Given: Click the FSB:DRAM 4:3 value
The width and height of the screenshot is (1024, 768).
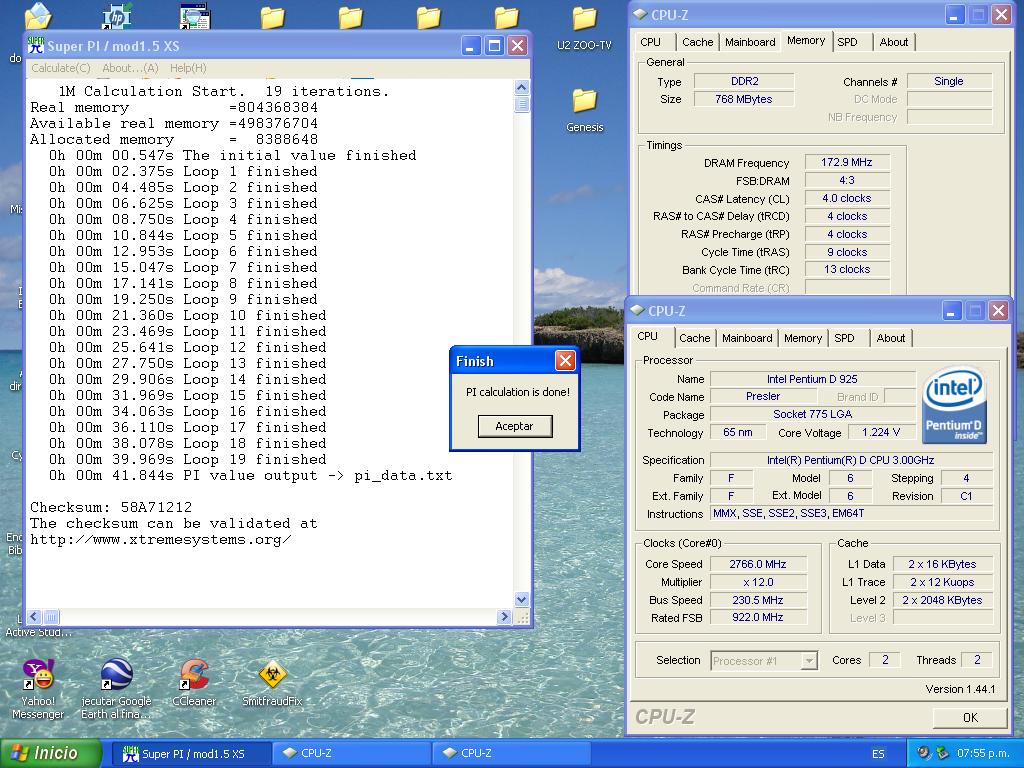Looking at the screenshot, I should pos(846,180).
